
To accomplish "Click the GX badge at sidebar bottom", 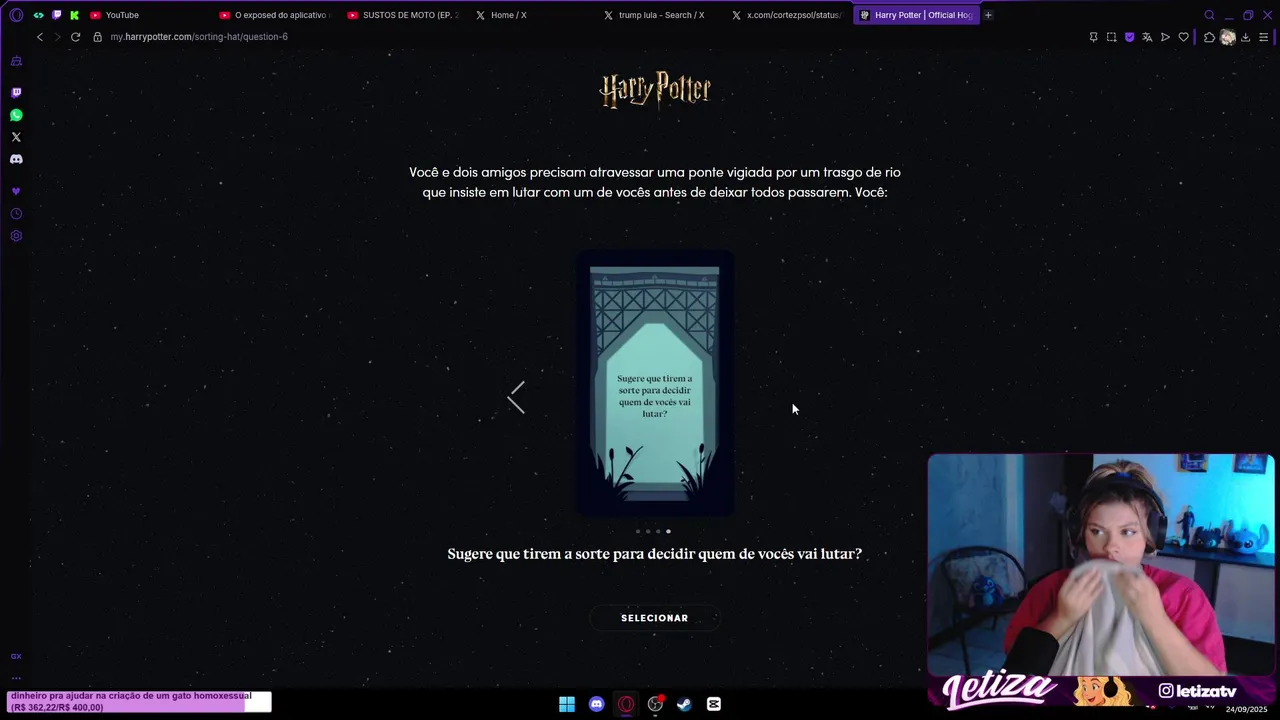I will [x=16, y=656].
